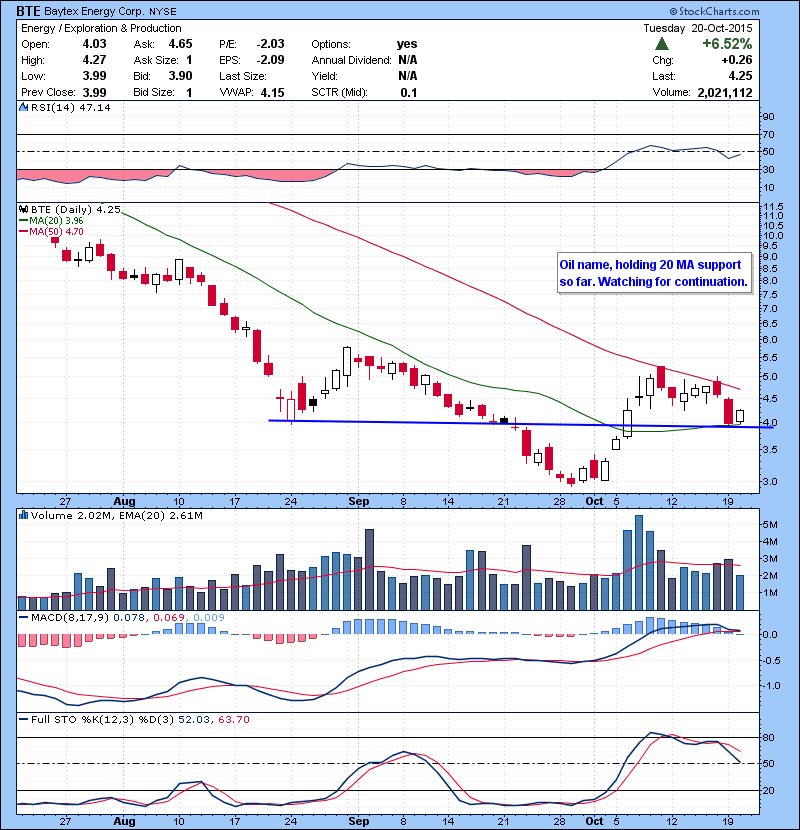This screenshot has width=800, height=830.
Task: Click the MA(20) 3.96 legend entry
Action: (51, 221)
